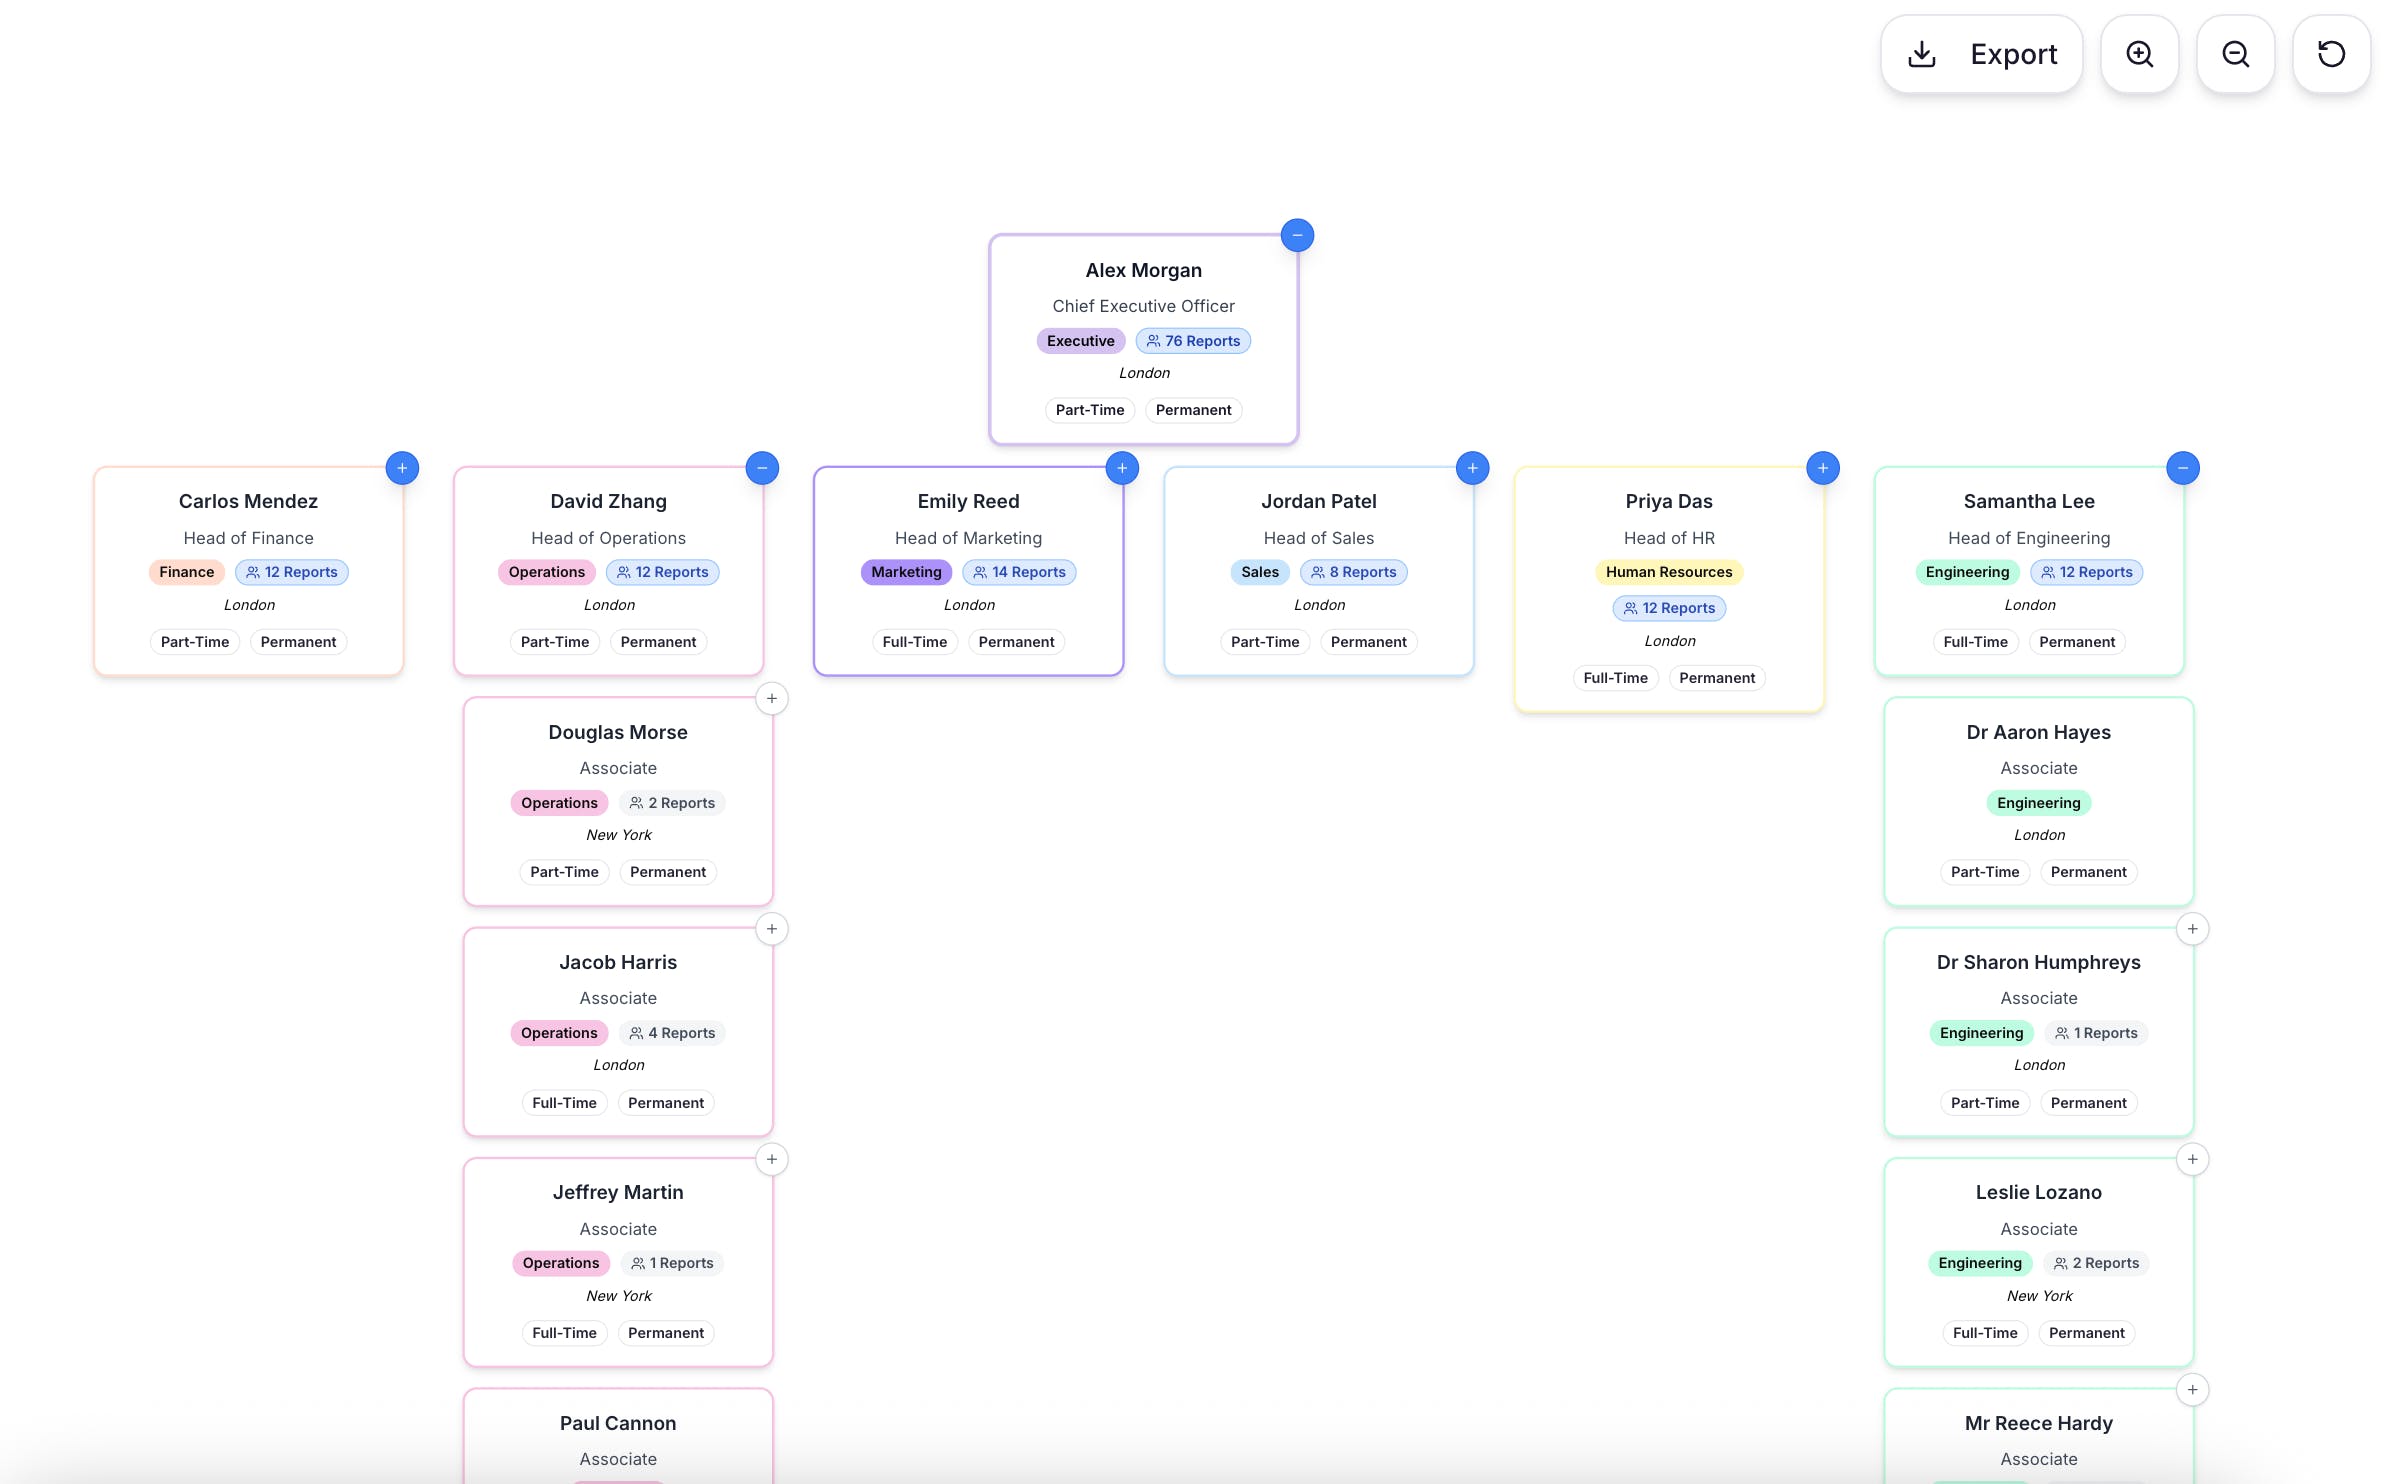Select the Executive department tag
The image size is (2384, 1484).
tap(1080, 341)
